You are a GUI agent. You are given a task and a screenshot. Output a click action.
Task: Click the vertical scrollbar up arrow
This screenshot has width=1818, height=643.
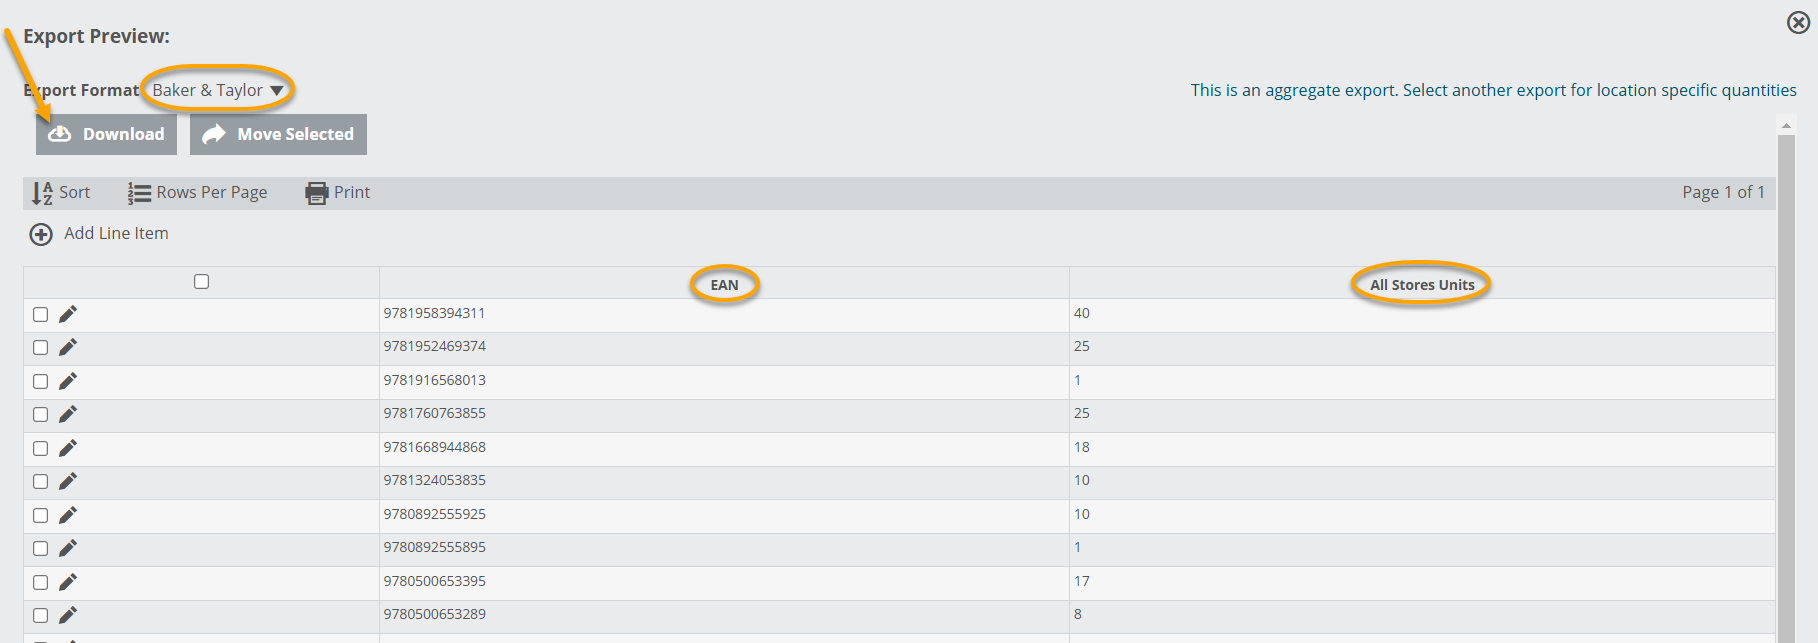1786,125
